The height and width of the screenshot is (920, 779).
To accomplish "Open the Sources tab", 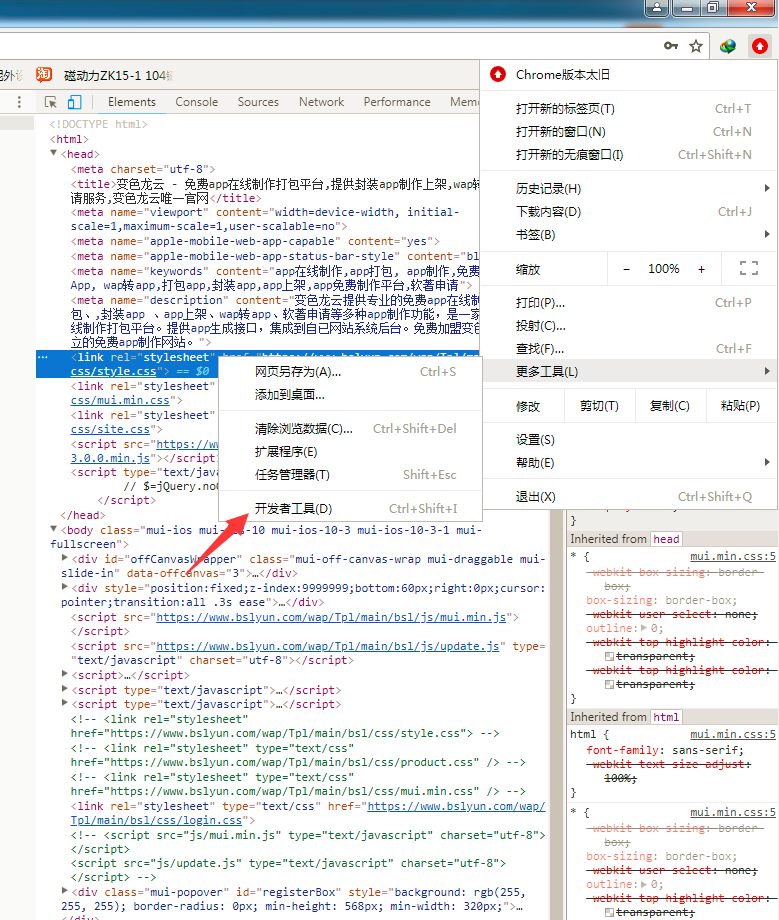I will pos(258,102).
